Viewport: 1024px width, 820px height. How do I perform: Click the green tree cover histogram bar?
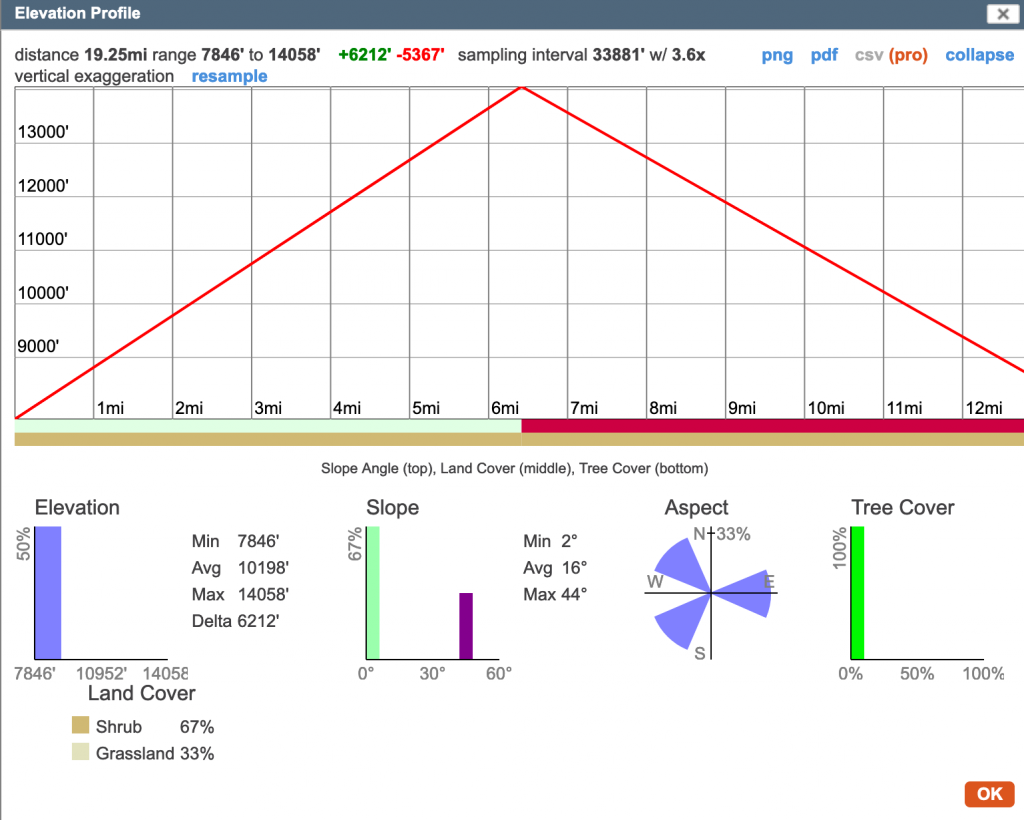(x=856, y=592)
